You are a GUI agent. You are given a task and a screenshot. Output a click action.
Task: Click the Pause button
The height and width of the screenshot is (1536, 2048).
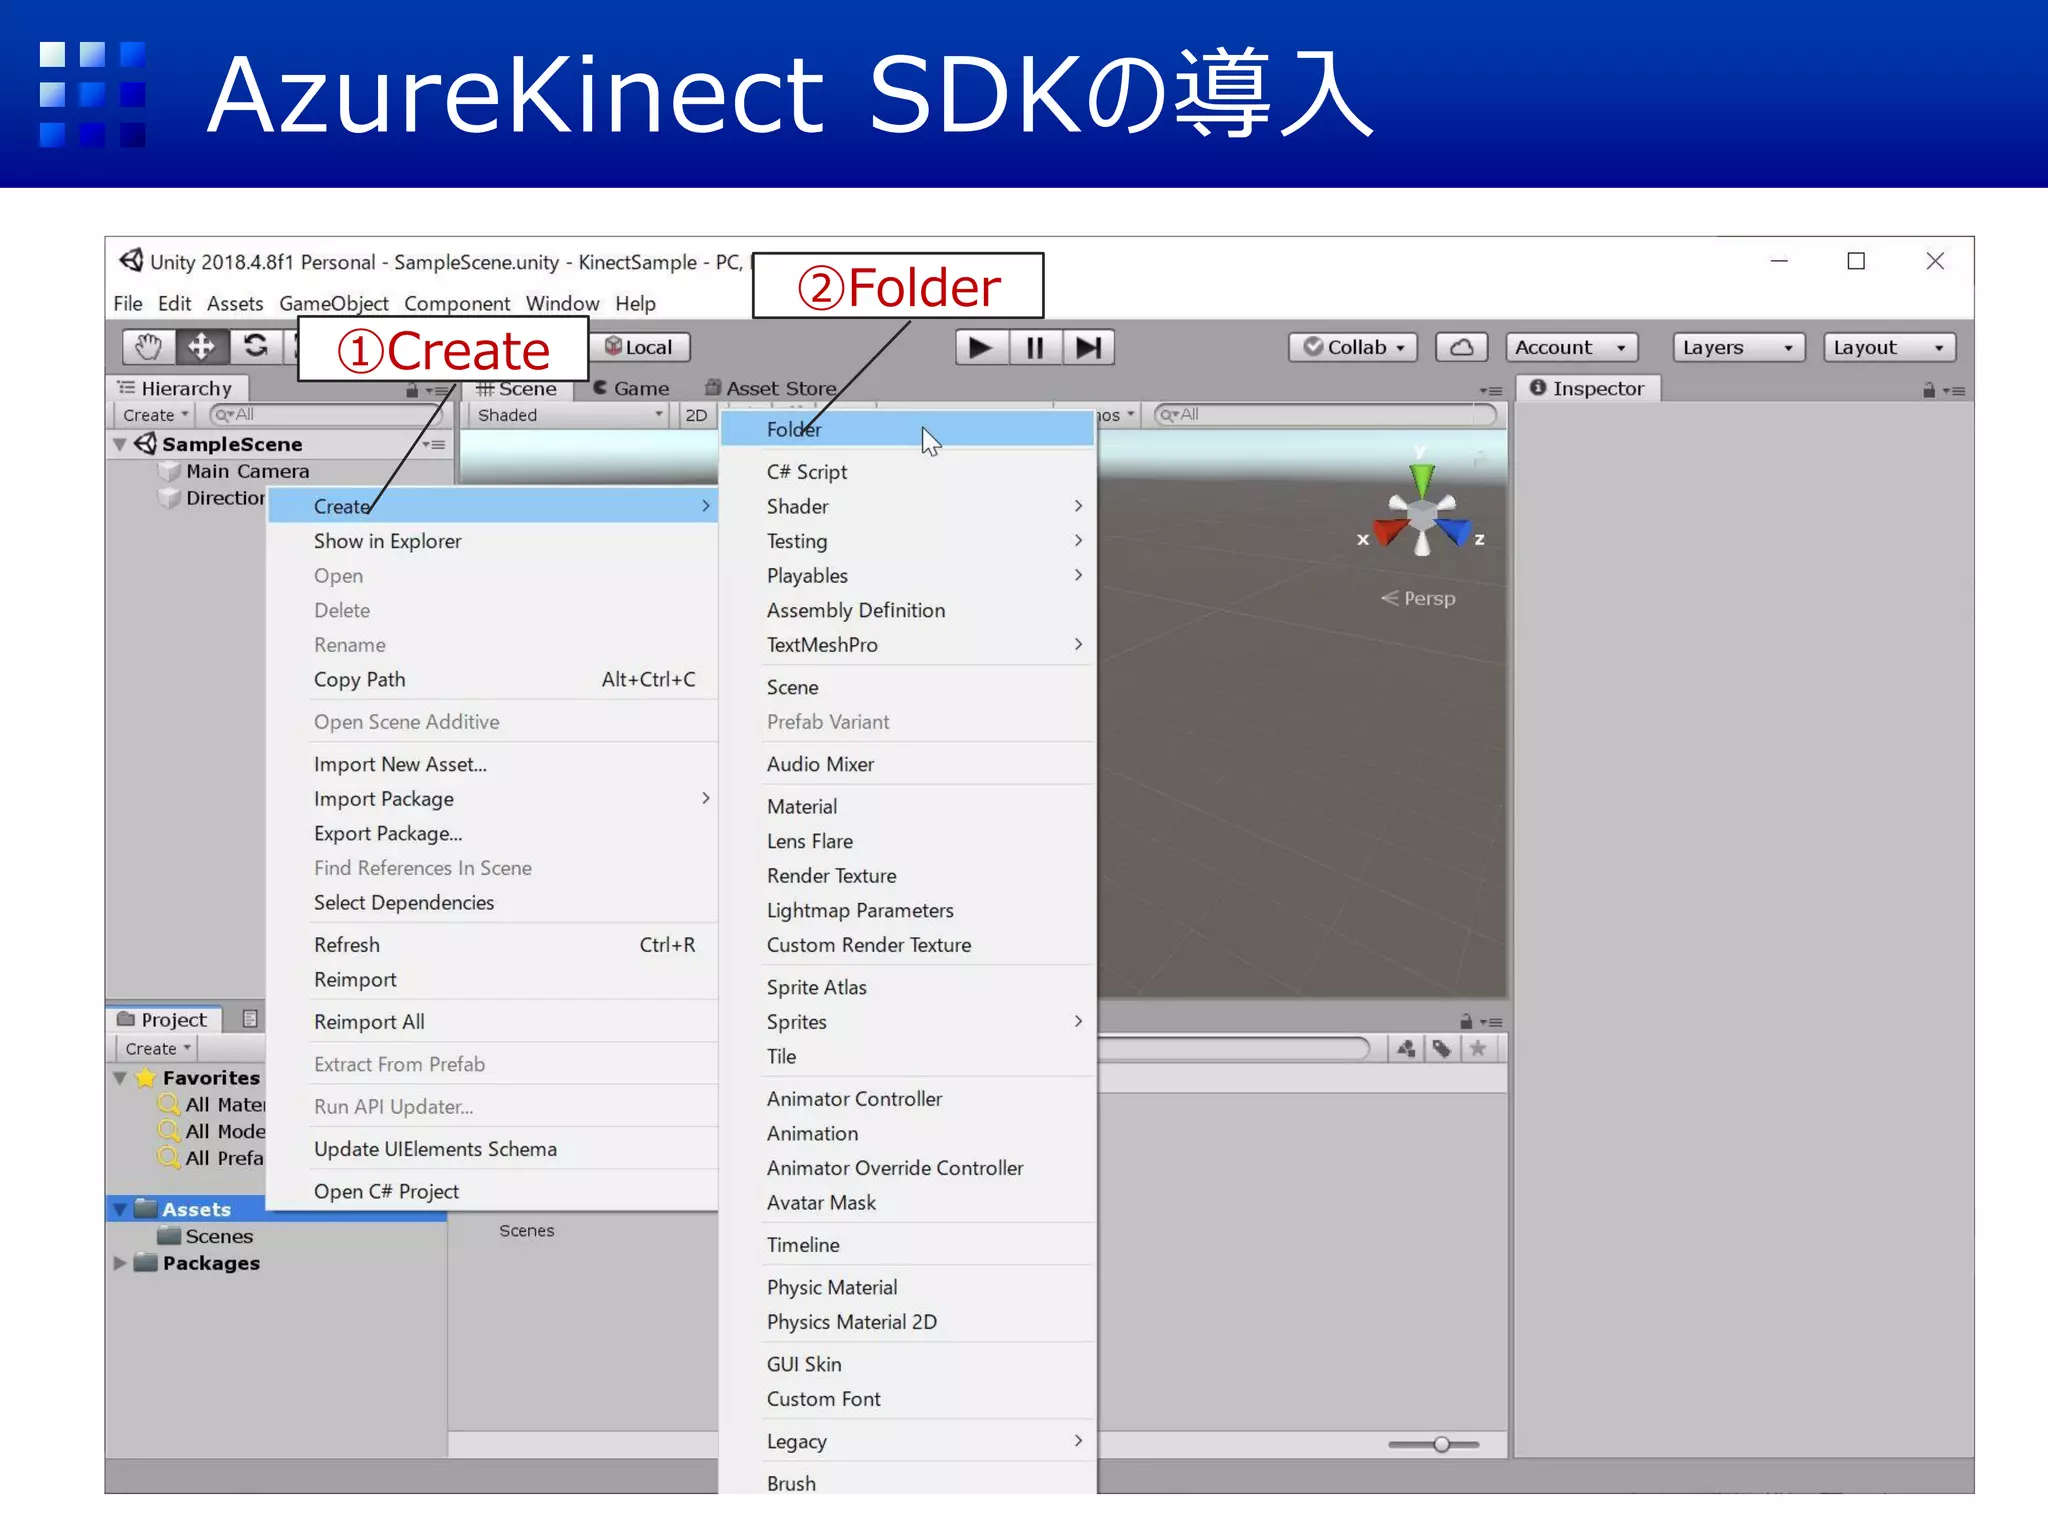point(1035,347)
